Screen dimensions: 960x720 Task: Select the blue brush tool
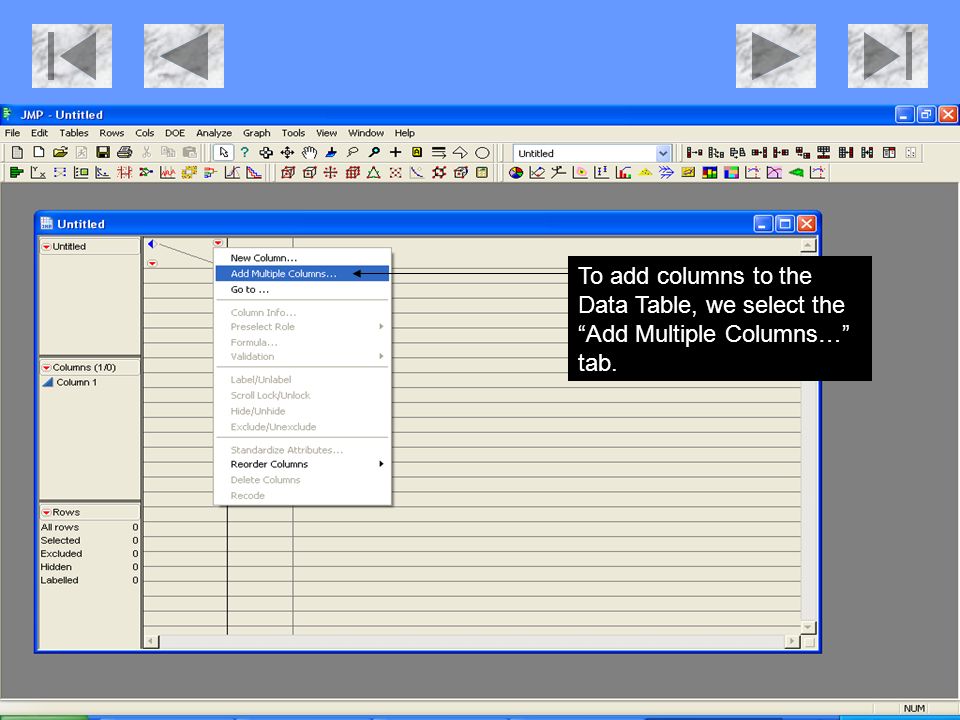[x=331, y=152]
